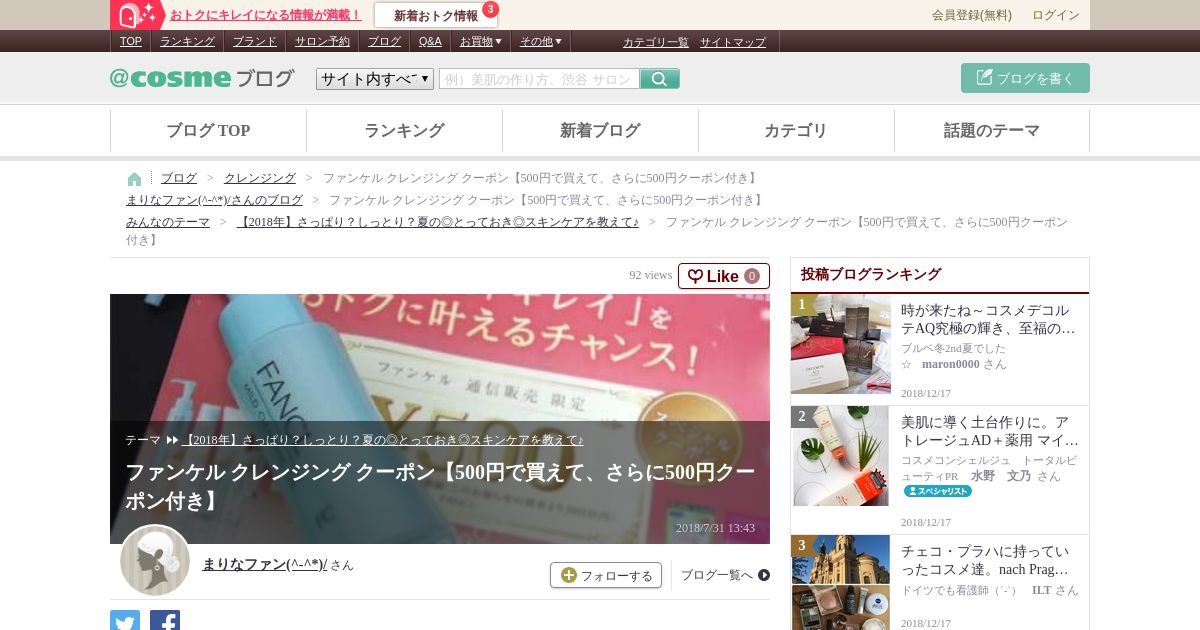Click 会員登録(無料) link
This screenshot has height=630, width=1200.
pos(972,15)
